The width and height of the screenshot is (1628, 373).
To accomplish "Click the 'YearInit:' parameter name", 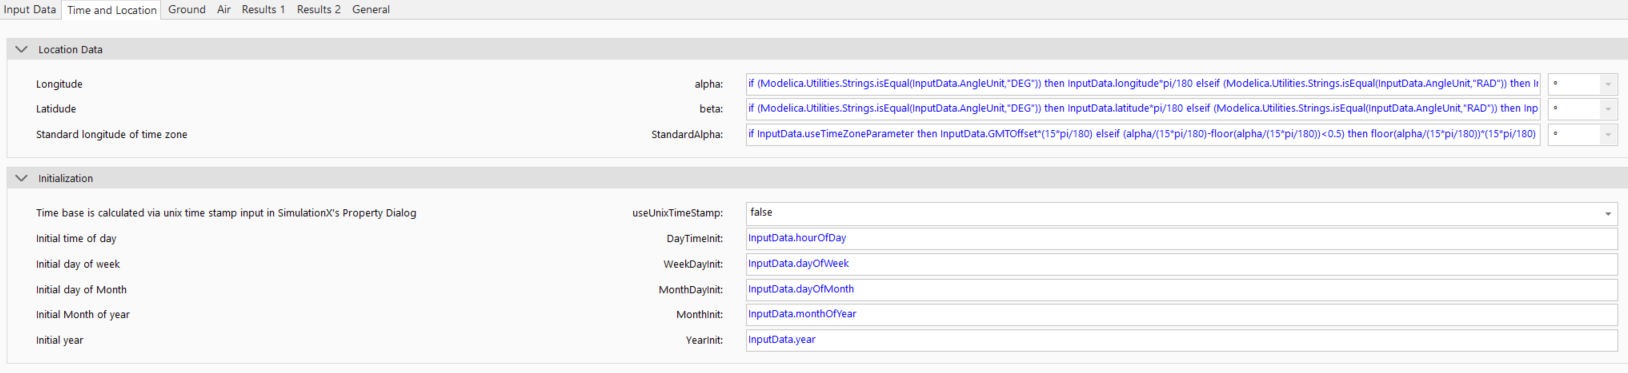I will (704, 340).
